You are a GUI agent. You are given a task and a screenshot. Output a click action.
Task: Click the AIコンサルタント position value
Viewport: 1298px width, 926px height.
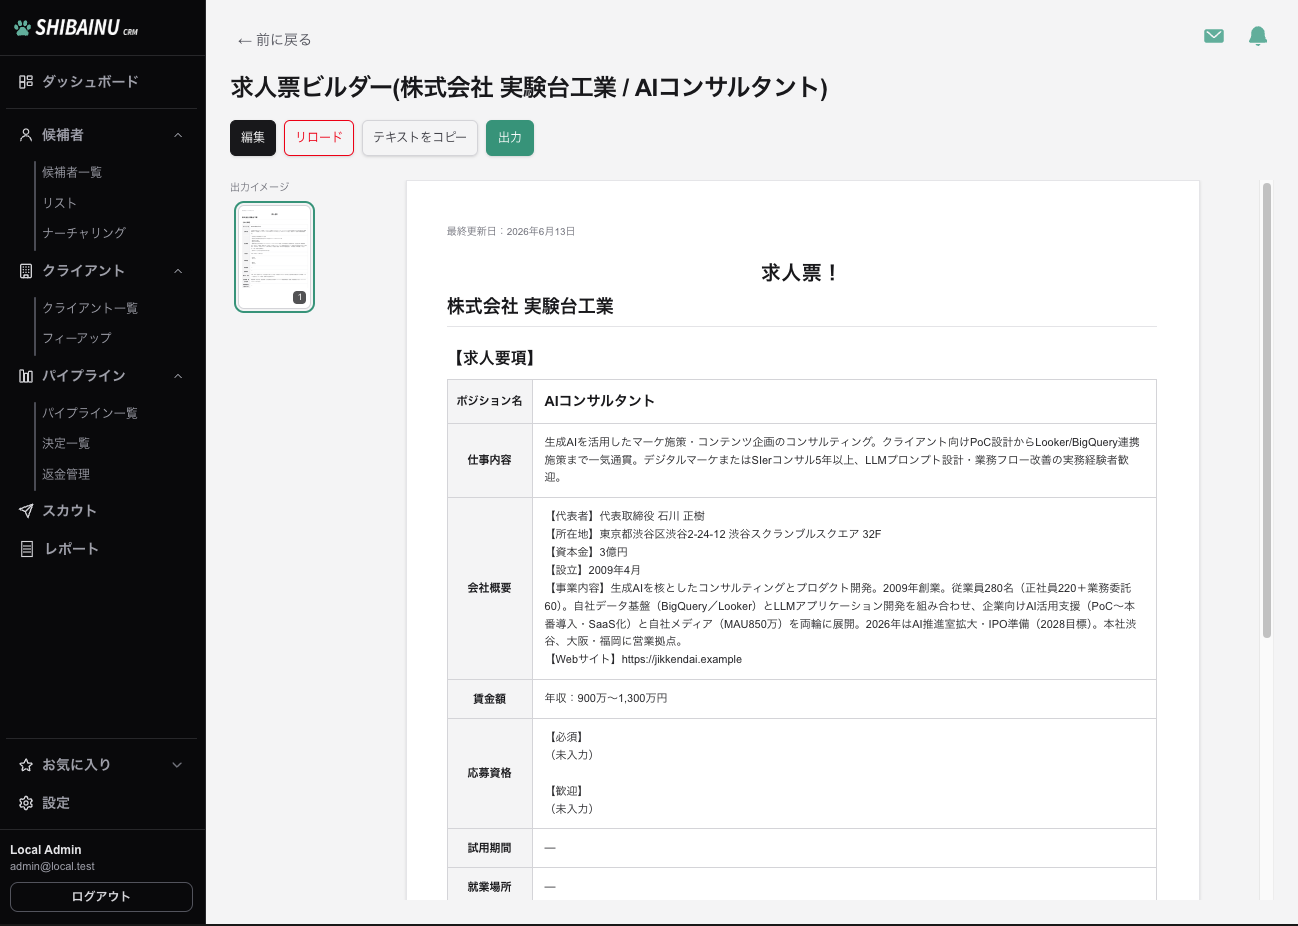[x=599, y=401]
